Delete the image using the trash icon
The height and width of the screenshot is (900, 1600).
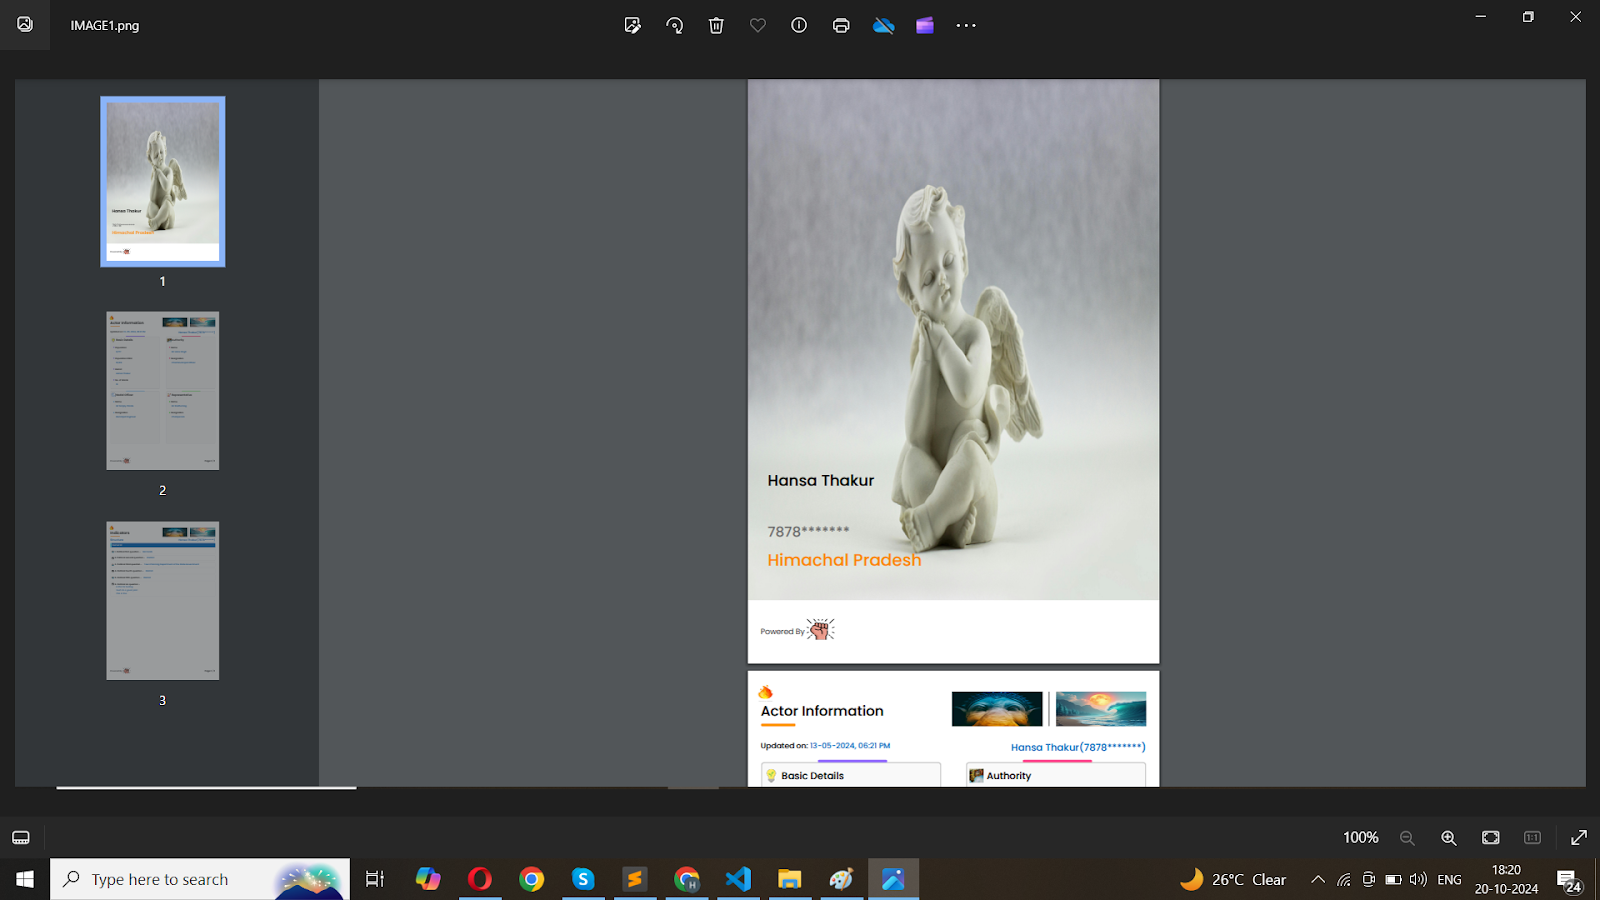[716, 26]
